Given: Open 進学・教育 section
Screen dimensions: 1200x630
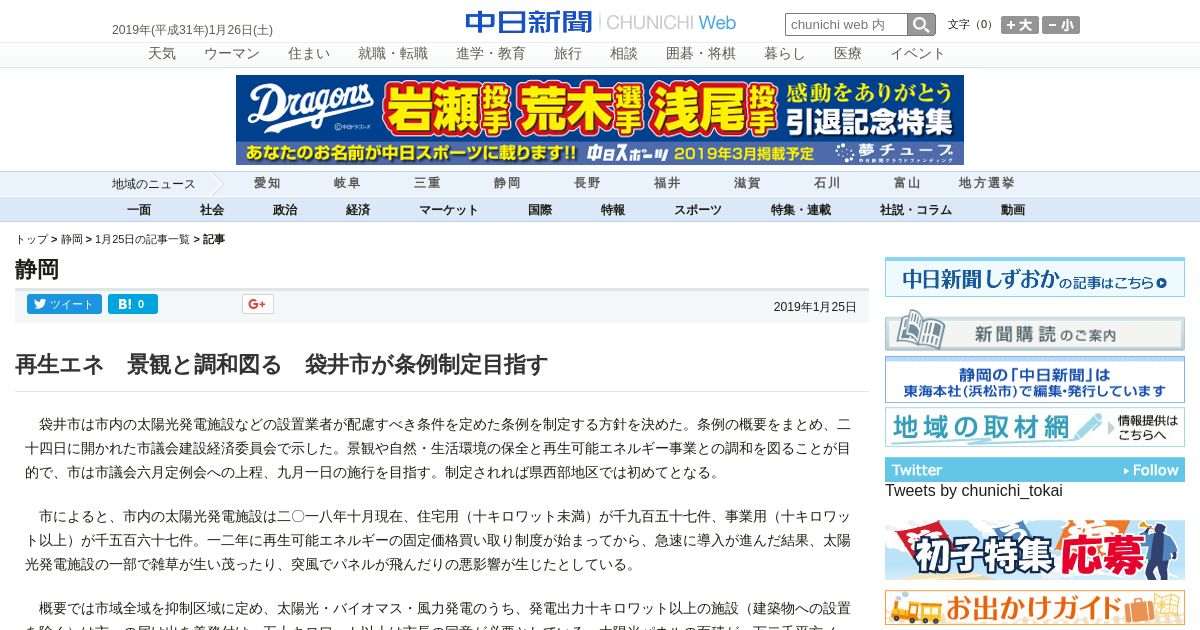Looking at the screenshot, I should 491,54.
